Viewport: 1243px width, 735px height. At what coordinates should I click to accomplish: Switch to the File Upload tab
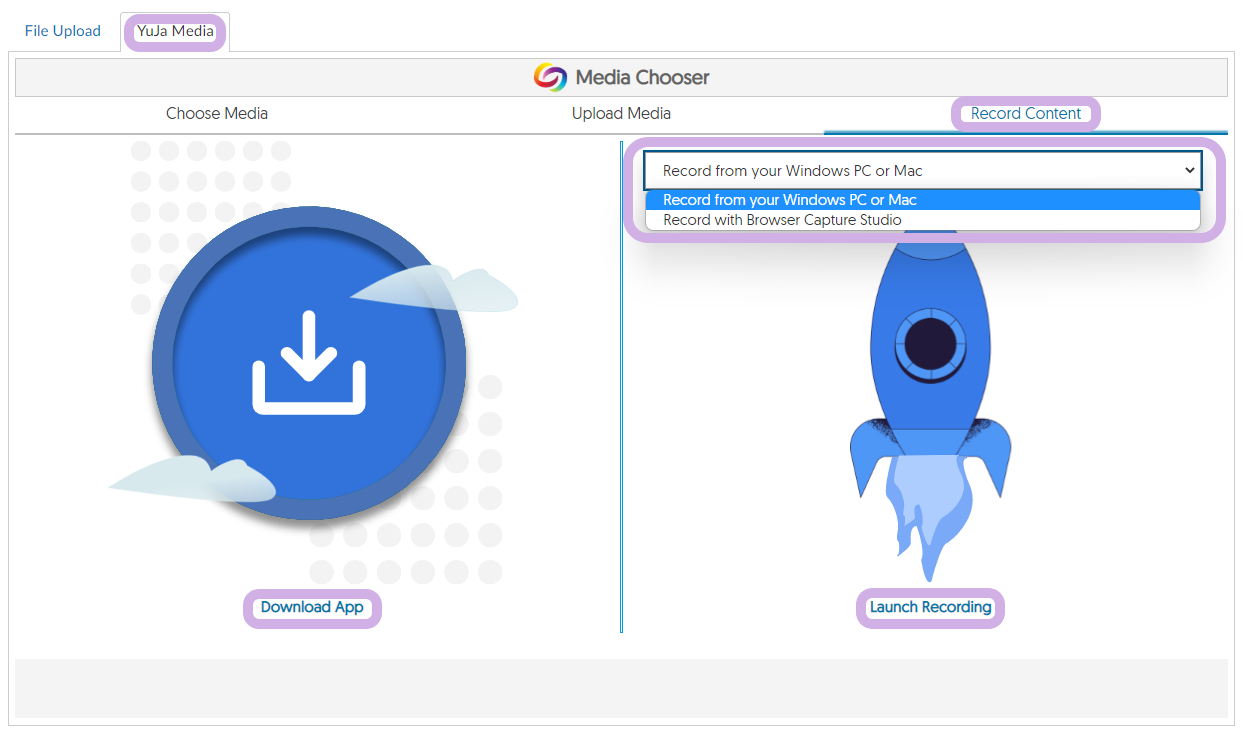click(x=63, y=31)
